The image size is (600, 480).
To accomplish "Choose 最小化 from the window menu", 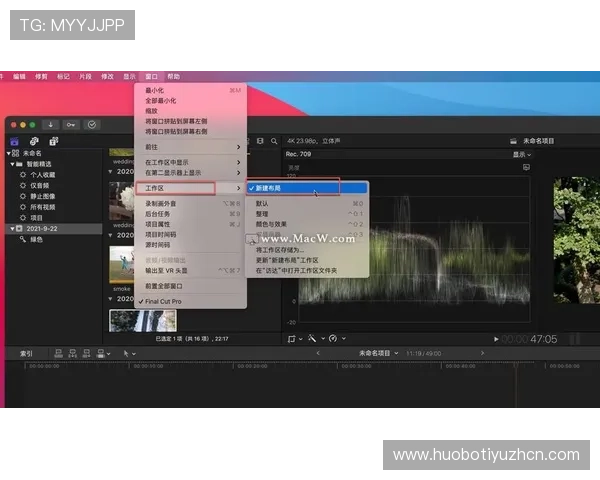I will [x=190, y=90].
